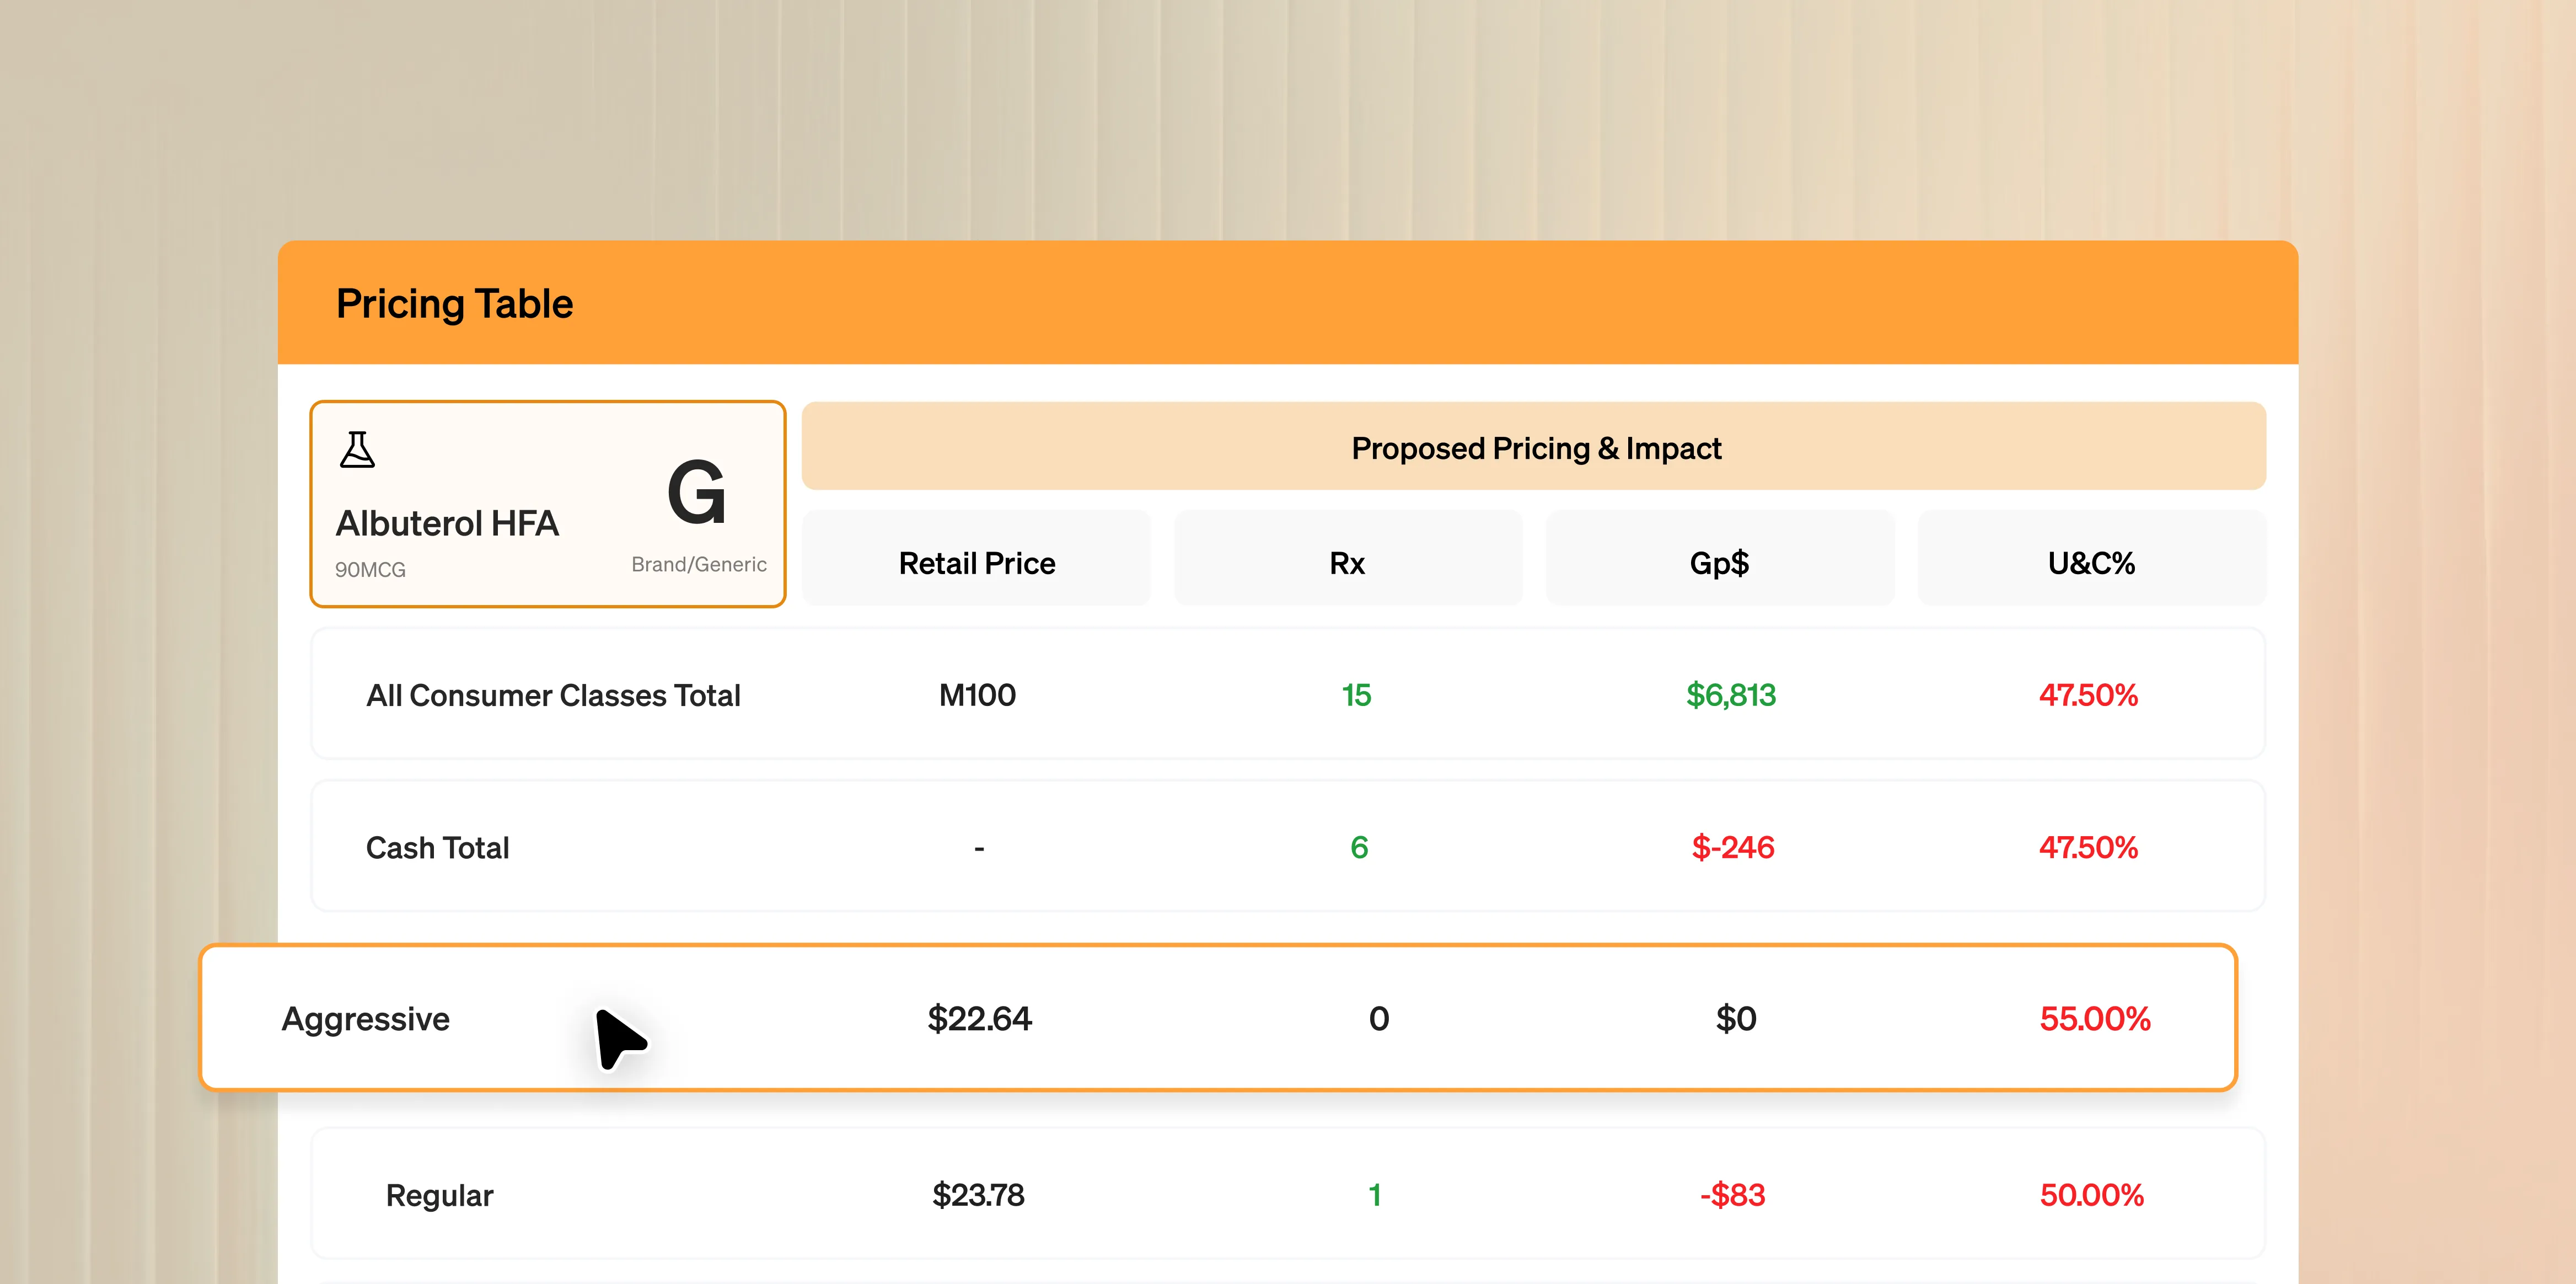Viewport: 2576px width, 1284px height.
Task: Click the $6,813 Gp$ value
Action: (x=1730, y=695)
